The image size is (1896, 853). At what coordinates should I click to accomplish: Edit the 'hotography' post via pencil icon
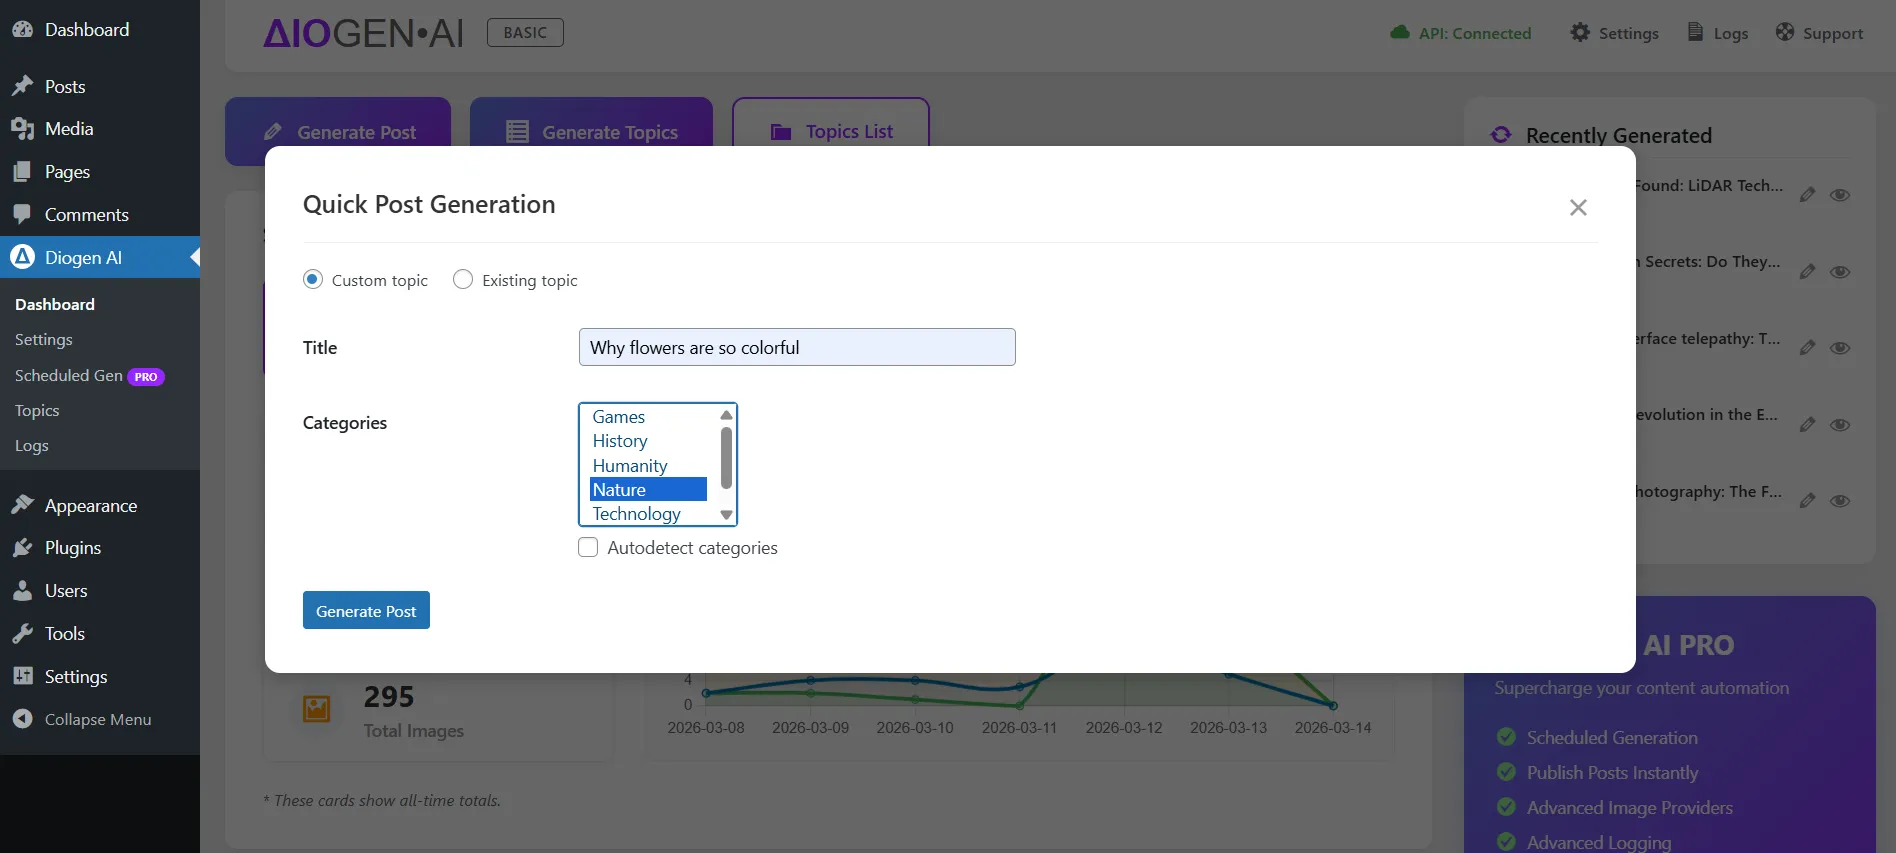point(1807,501)
